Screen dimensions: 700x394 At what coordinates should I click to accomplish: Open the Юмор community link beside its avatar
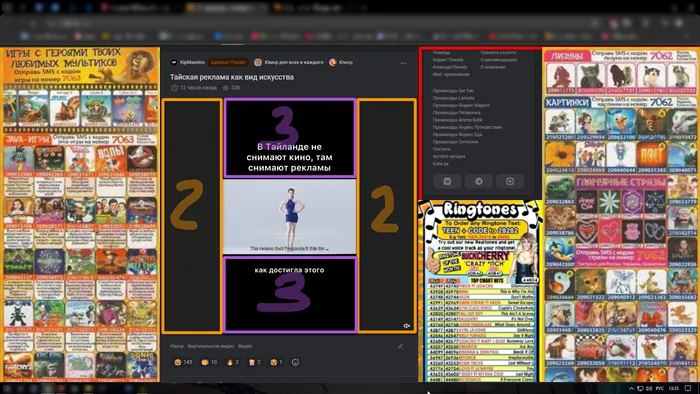coord(346,62)
